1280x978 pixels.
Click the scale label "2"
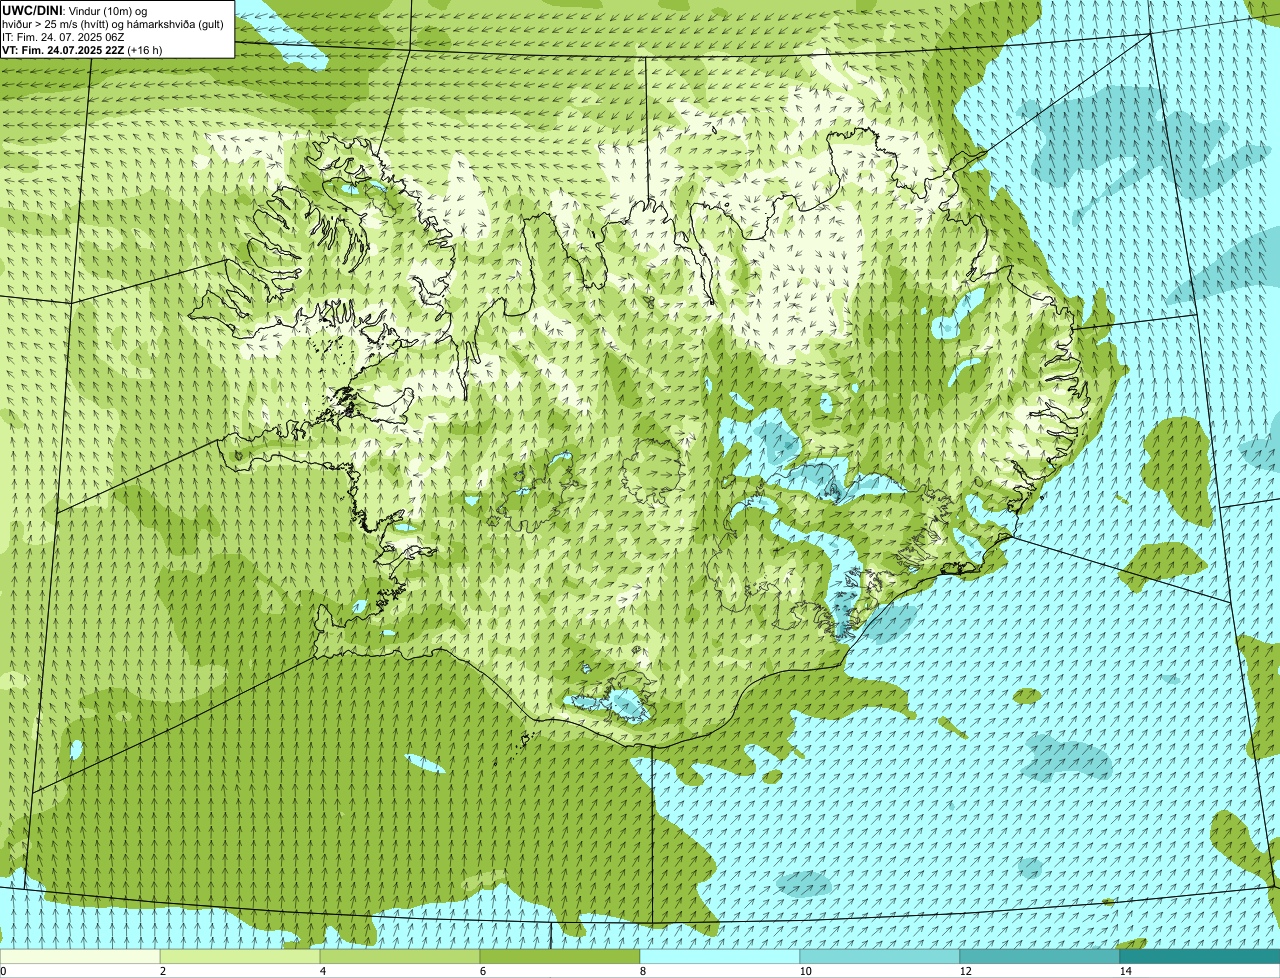(x=162, y=971)
